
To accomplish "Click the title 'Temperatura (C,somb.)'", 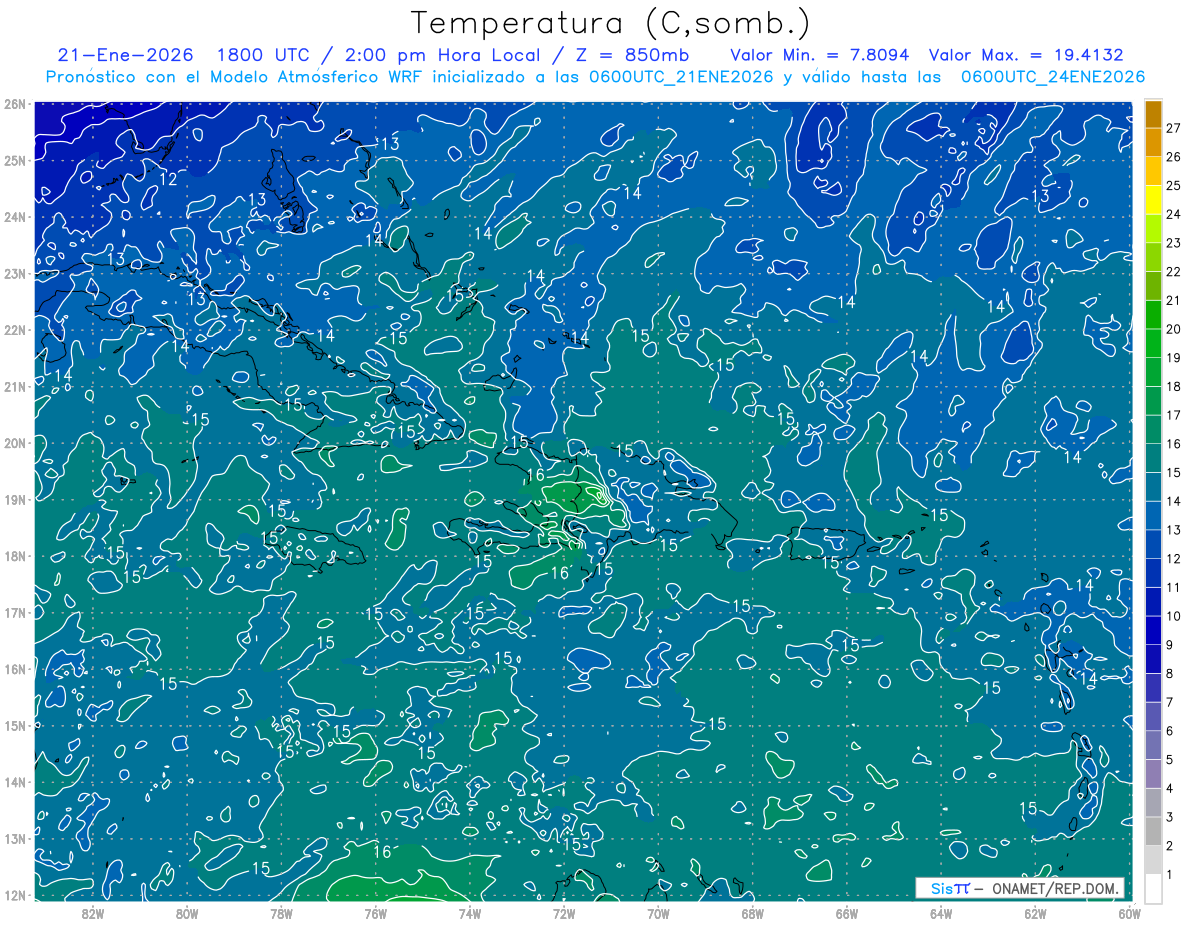I will [x=610, y=24].
